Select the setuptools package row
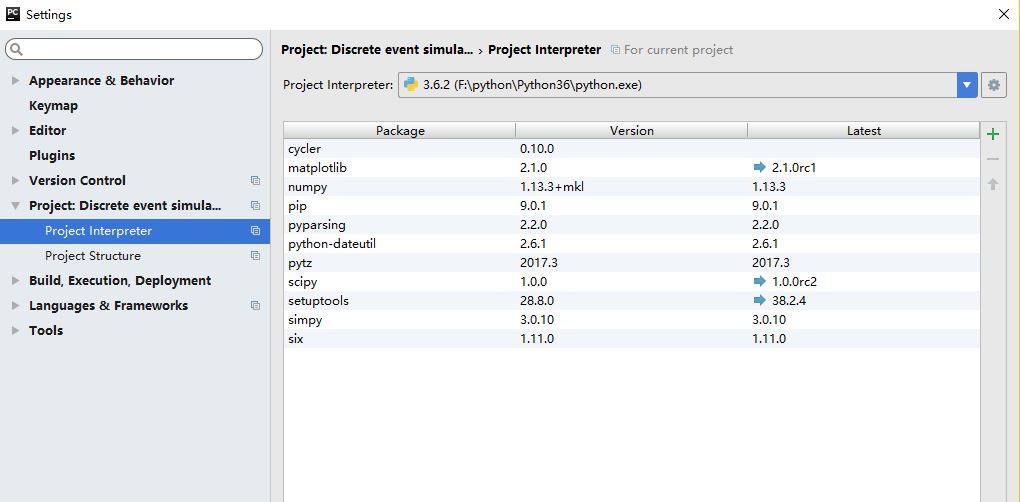Viewport: 1020px width, 502px height. 631,300
